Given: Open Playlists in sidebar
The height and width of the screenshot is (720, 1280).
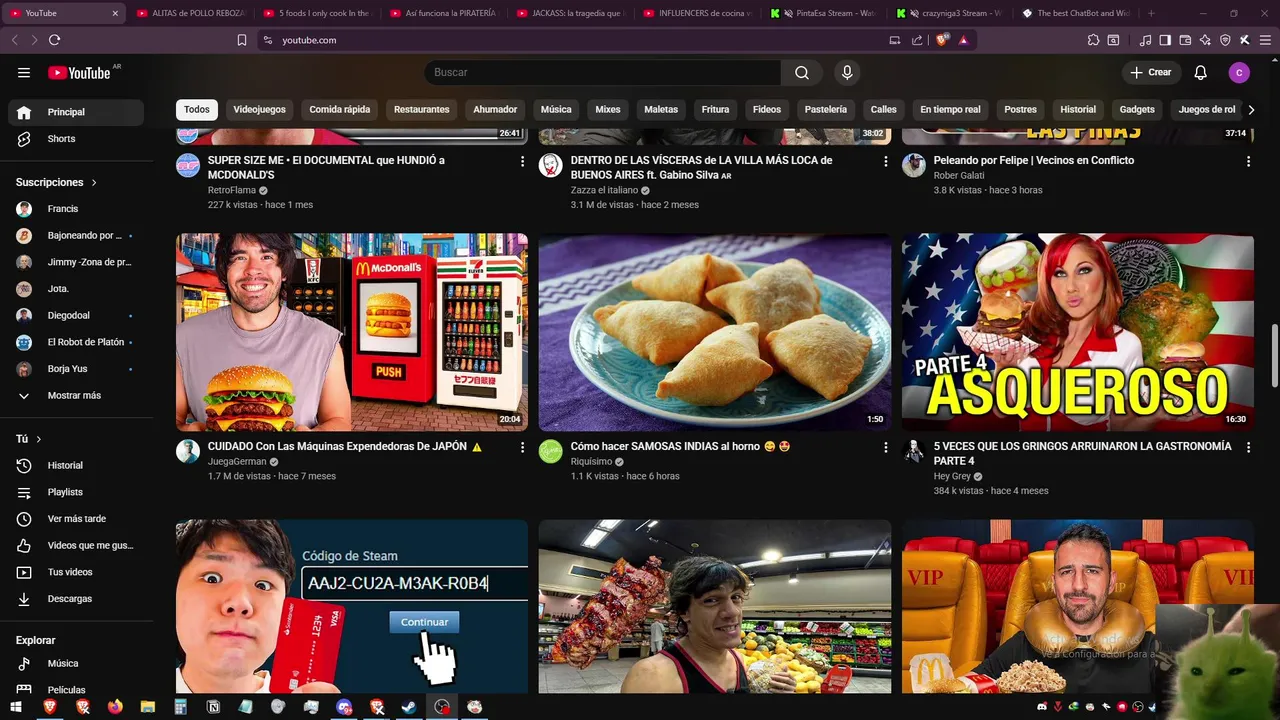Looking at the screenshot, I should (76, 492).
